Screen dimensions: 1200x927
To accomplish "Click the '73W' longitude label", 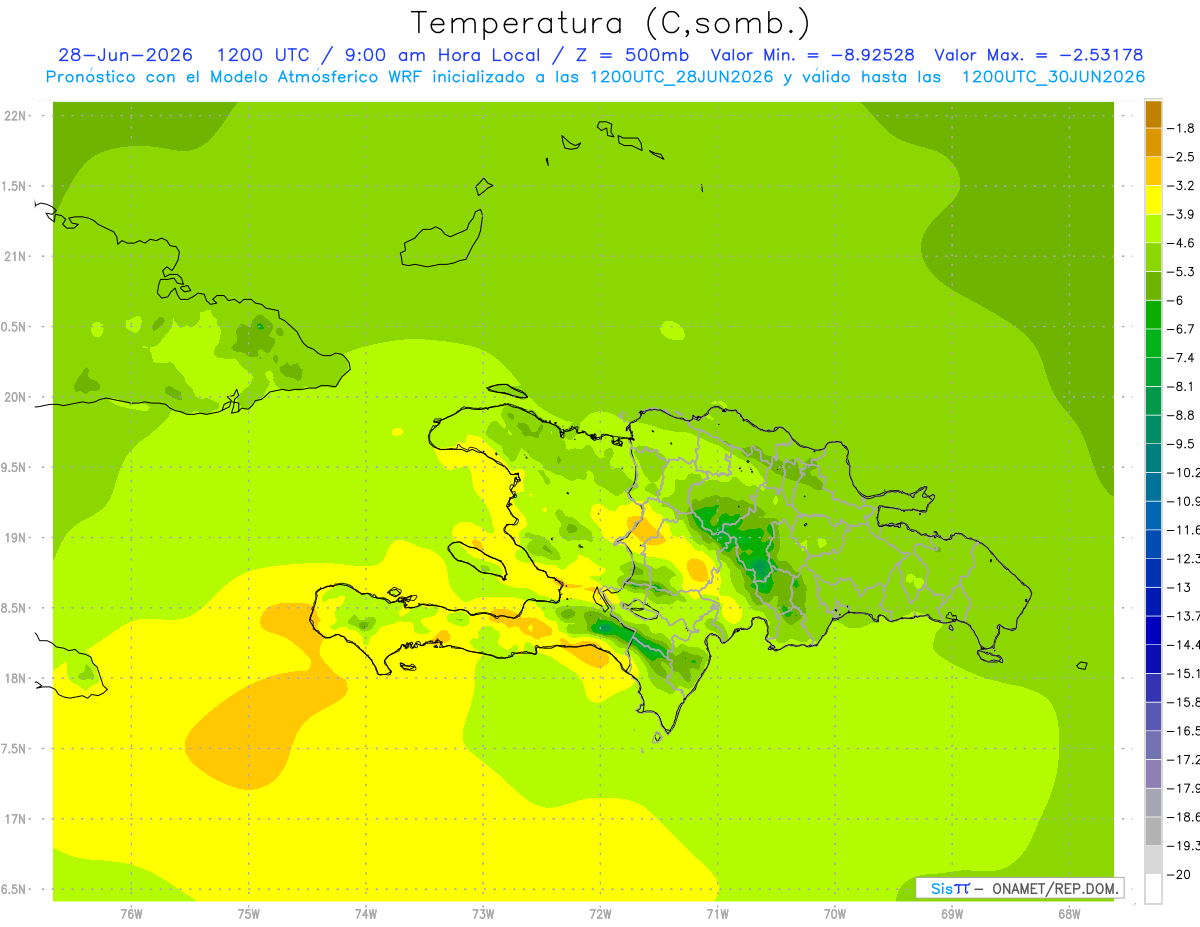I will coord(483,913).
